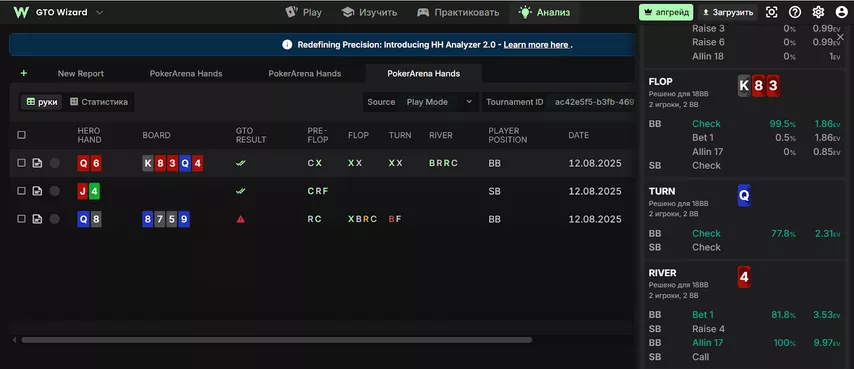This screenshot has height=369, width=854.
Task: Open hand history document icon for Q6 hand
Action: tap(37, 163)
